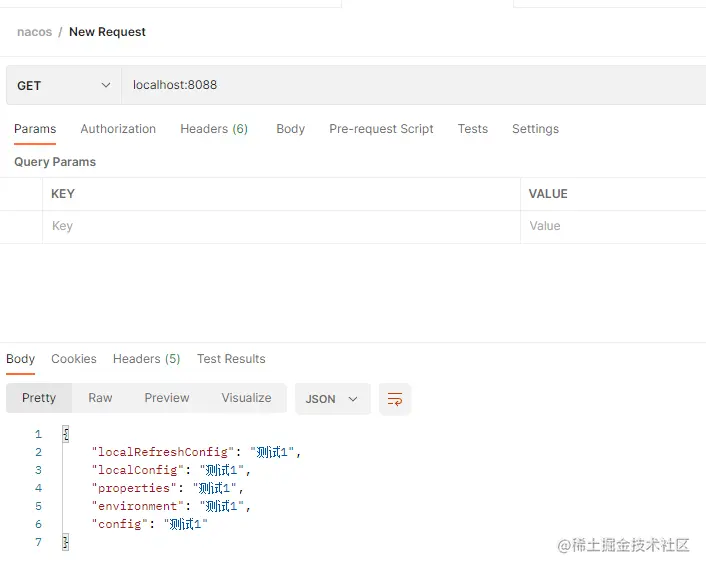Screen dimensions: 706x570
Task: Switch to the Raw view
Action: coord(100,398)
